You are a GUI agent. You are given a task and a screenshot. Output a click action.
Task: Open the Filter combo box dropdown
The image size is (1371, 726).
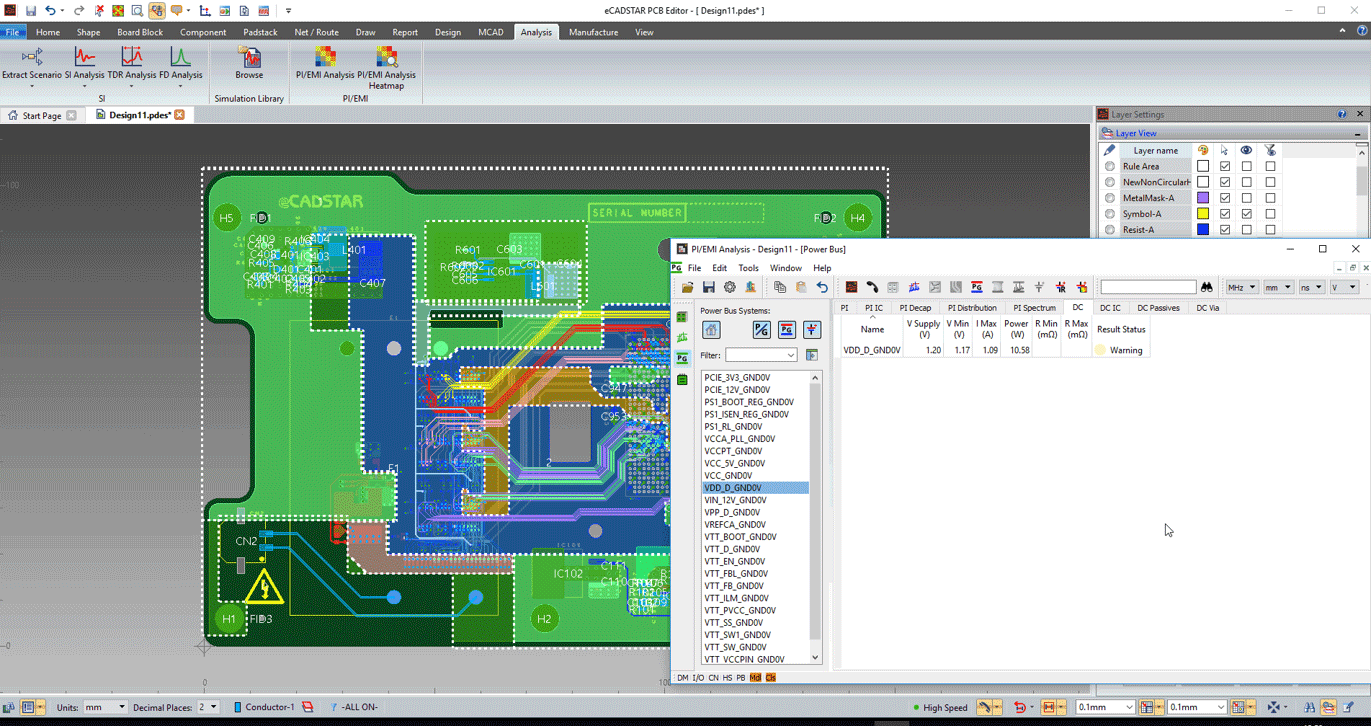click(x=790, y=355)
